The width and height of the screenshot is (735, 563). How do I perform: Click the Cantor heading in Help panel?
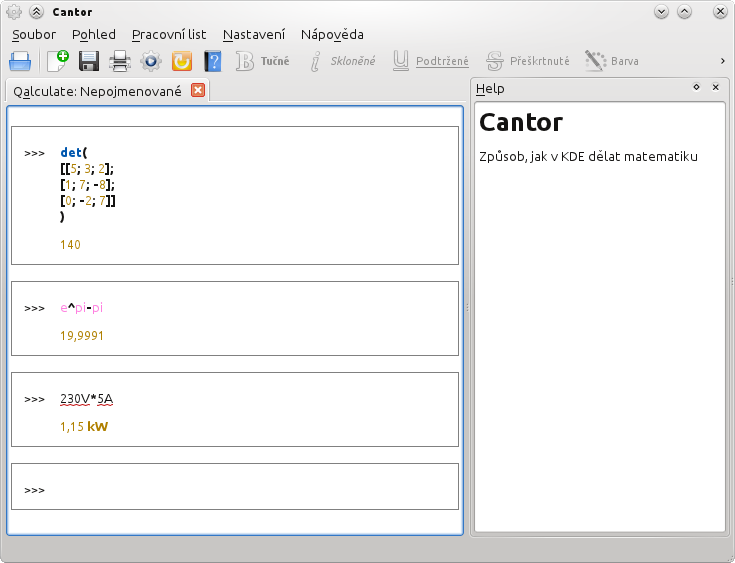(x=521, y=123)
